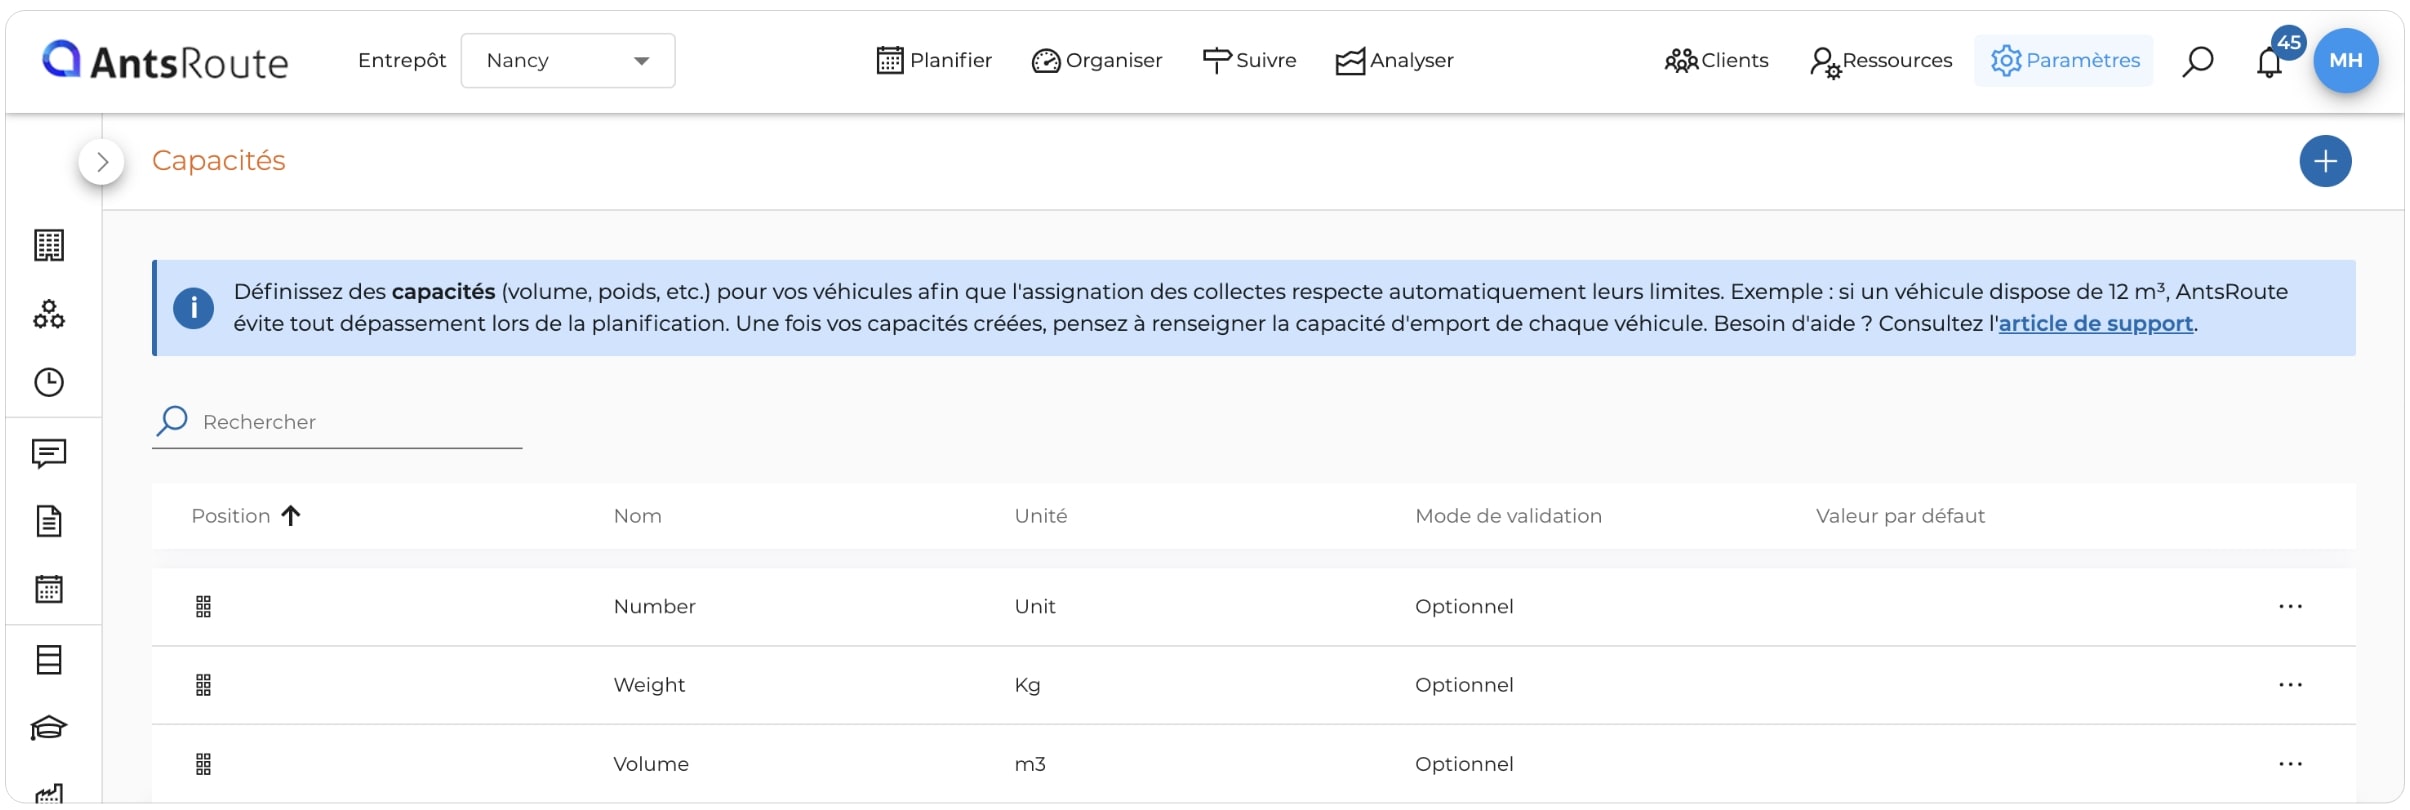Click the Position sort arrow
The width and height of the screenshot is (2410, 810).
click(291, 516)
